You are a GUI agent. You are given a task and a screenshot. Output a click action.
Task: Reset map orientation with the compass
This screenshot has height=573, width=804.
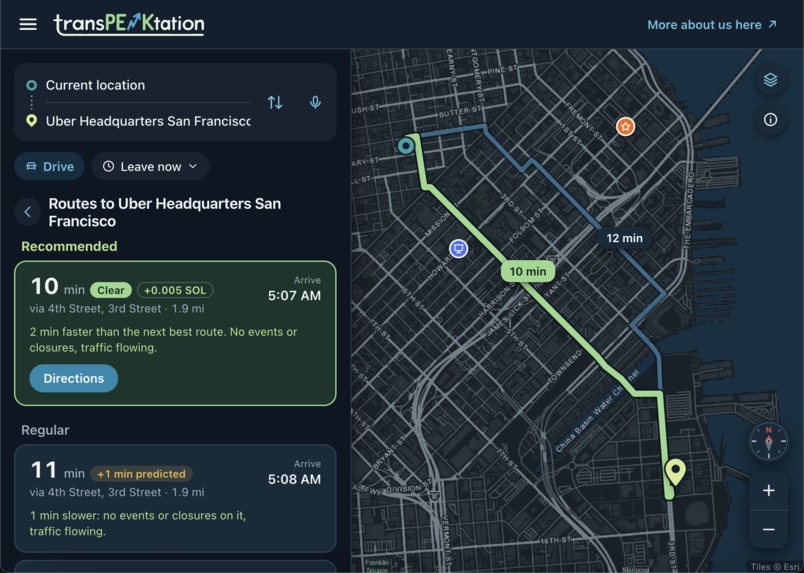tap(769, 441)
